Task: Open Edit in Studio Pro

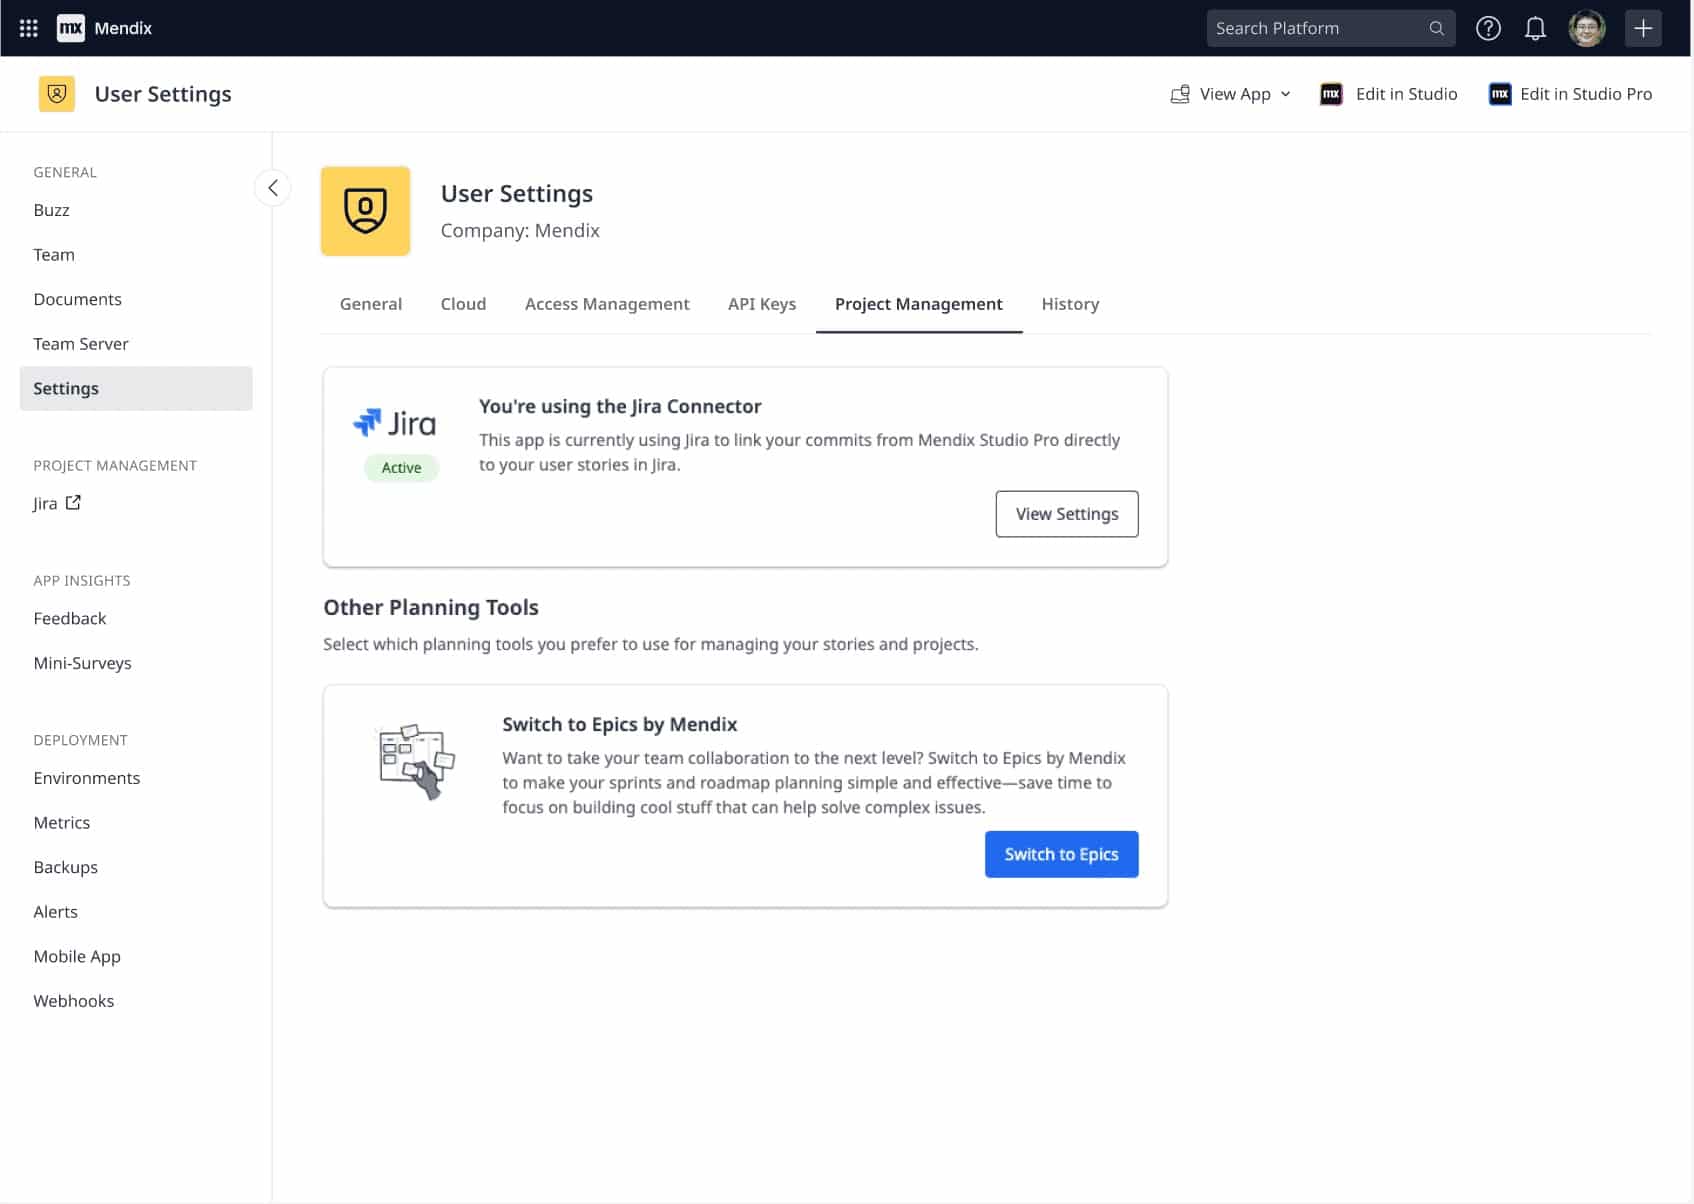Action: click(x=1570, y=93)
